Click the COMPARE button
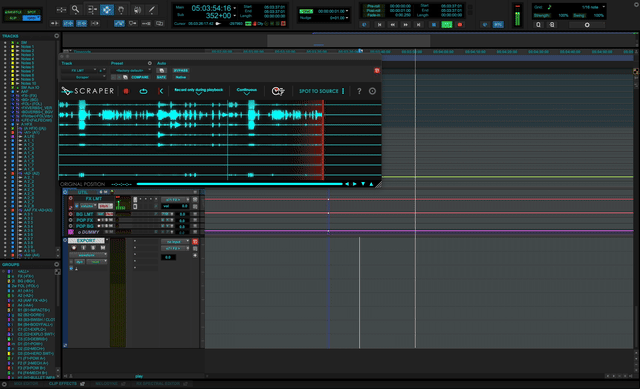 click(140, 77)
